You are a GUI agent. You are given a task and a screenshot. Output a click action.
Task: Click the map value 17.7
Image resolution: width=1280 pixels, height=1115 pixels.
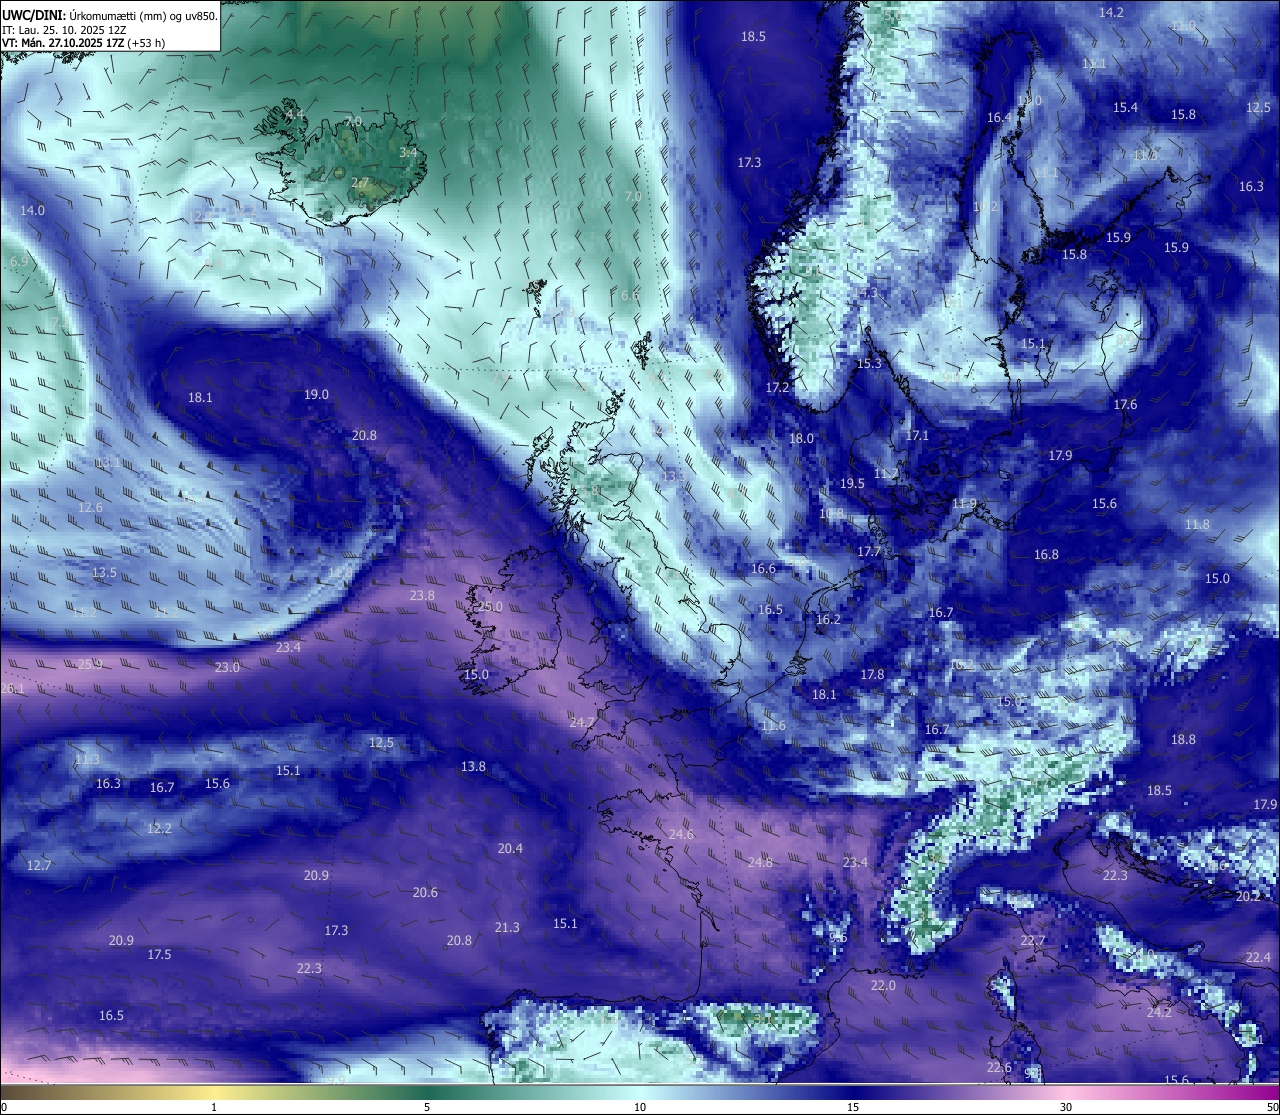(x=869, y=551)
